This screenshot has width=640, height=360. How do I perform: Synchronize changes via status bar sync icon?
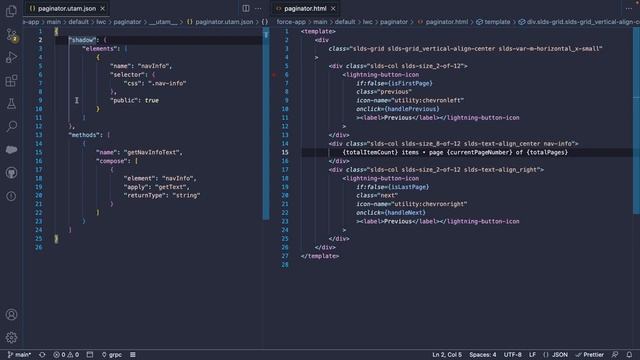pos(42,355)
